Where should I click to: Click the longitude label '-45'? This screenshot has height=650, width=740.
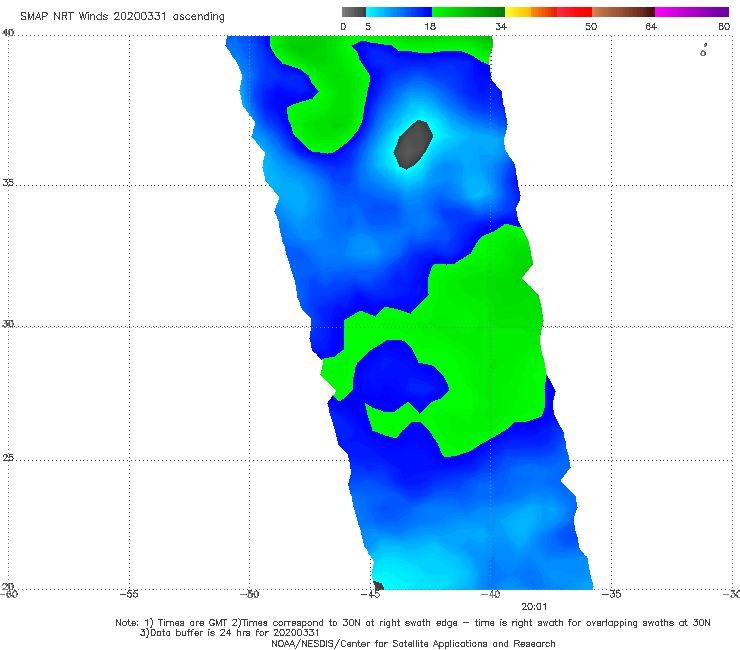(370, 594)
